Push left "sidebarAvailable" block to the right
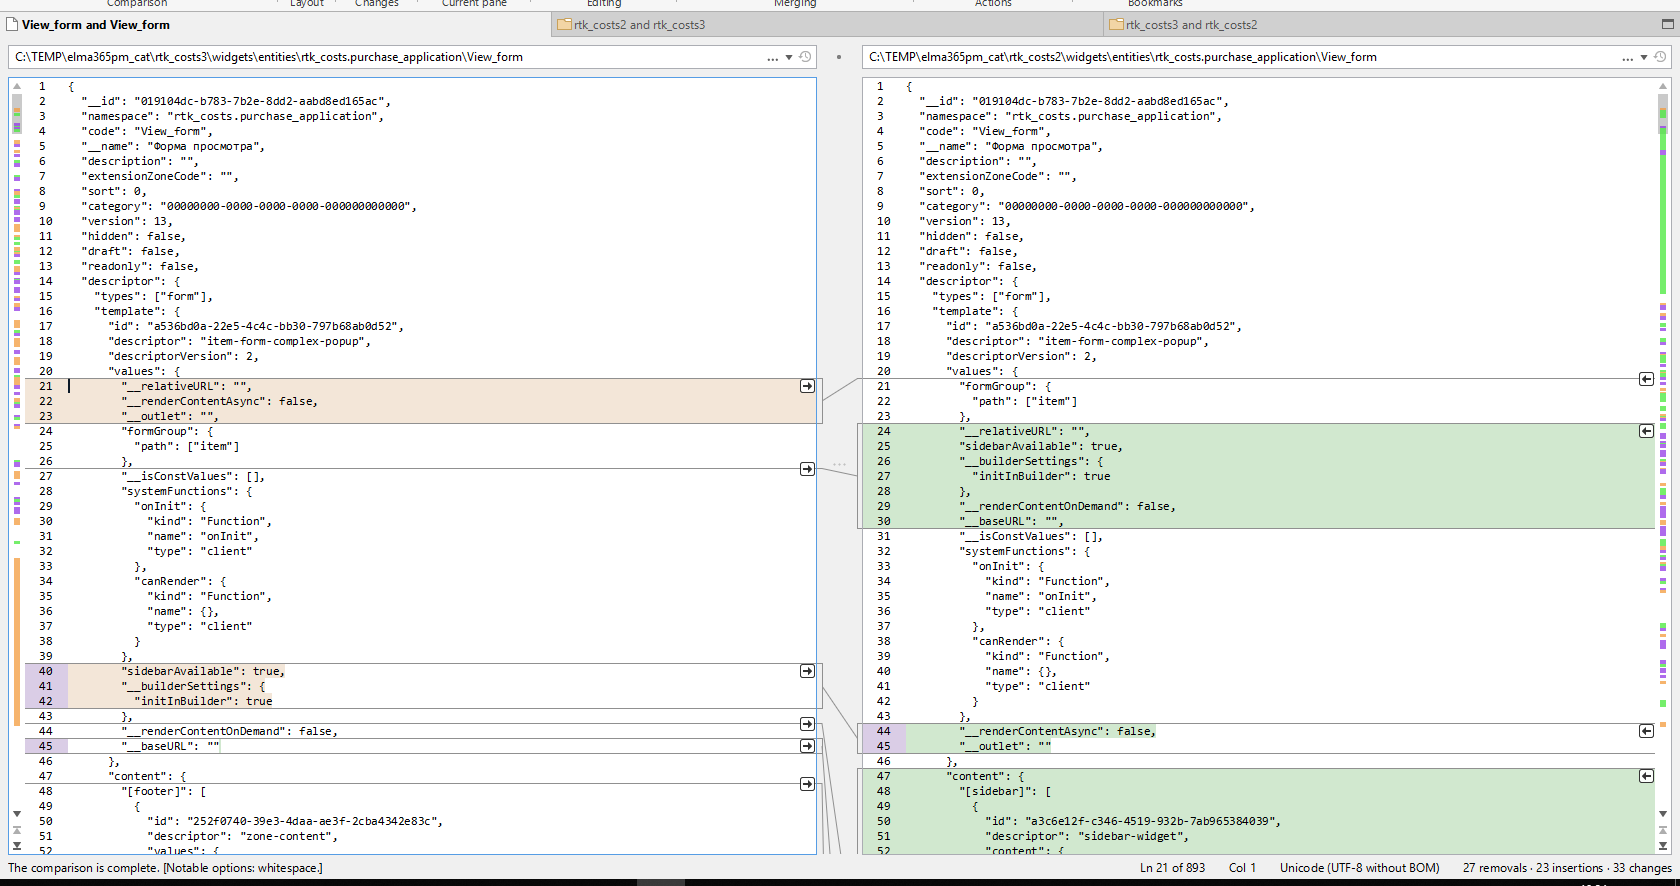Image resolution: width=1680 pixels, height=886 pixels. tap(807, 671)
